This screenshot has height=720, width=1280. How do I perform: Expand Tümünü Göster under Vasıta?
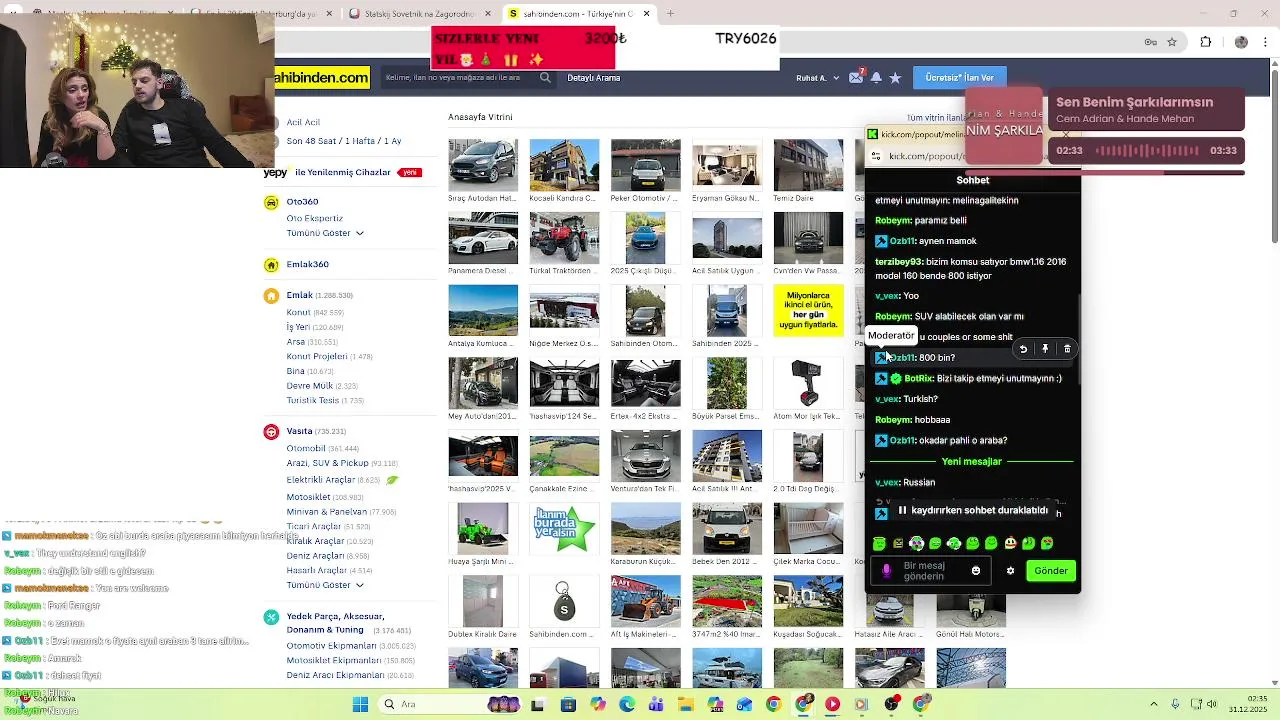click(x=325, y=585)
